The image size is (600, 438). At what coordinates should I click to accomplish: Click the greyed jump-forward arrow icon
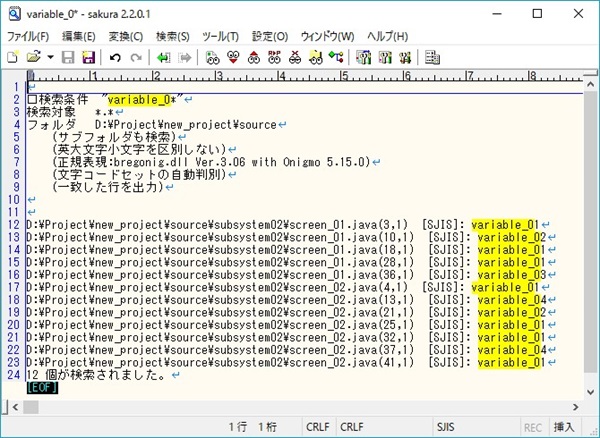185,58
